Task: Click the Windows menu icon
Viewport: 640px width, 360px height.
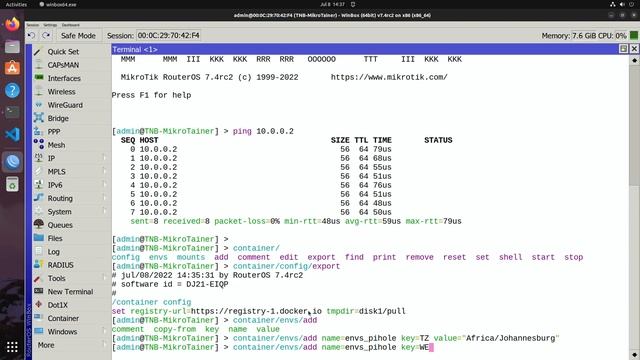Action: click(38, 331)
